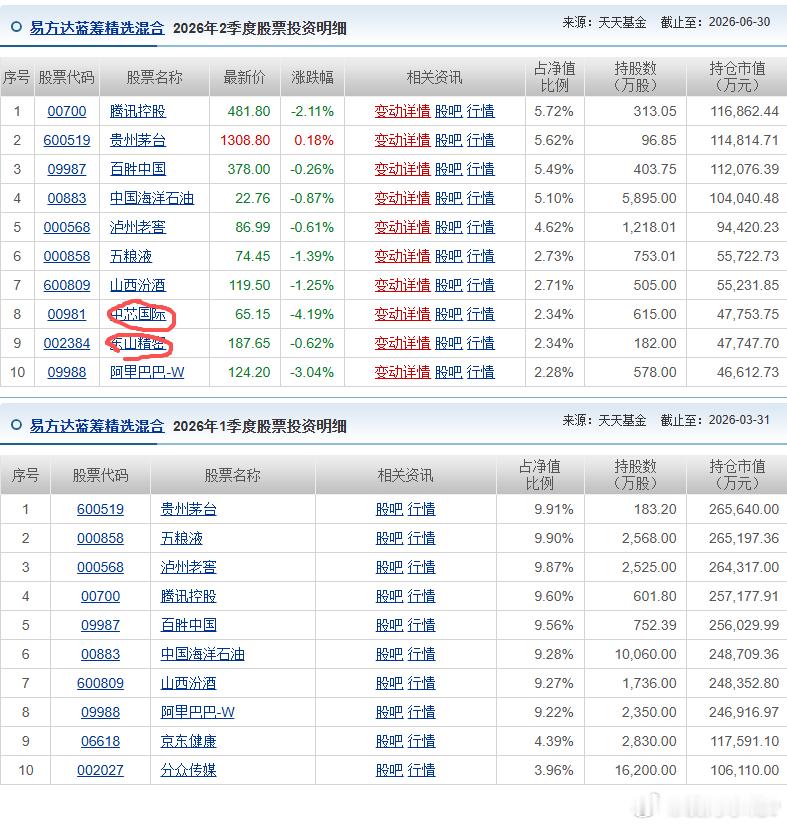Open 股吧 for 泸州老窖 in 1季度 table
Image resolution: width=787 pixels, height=826 pixels.
pyautogui.click(x=389, y=567)
